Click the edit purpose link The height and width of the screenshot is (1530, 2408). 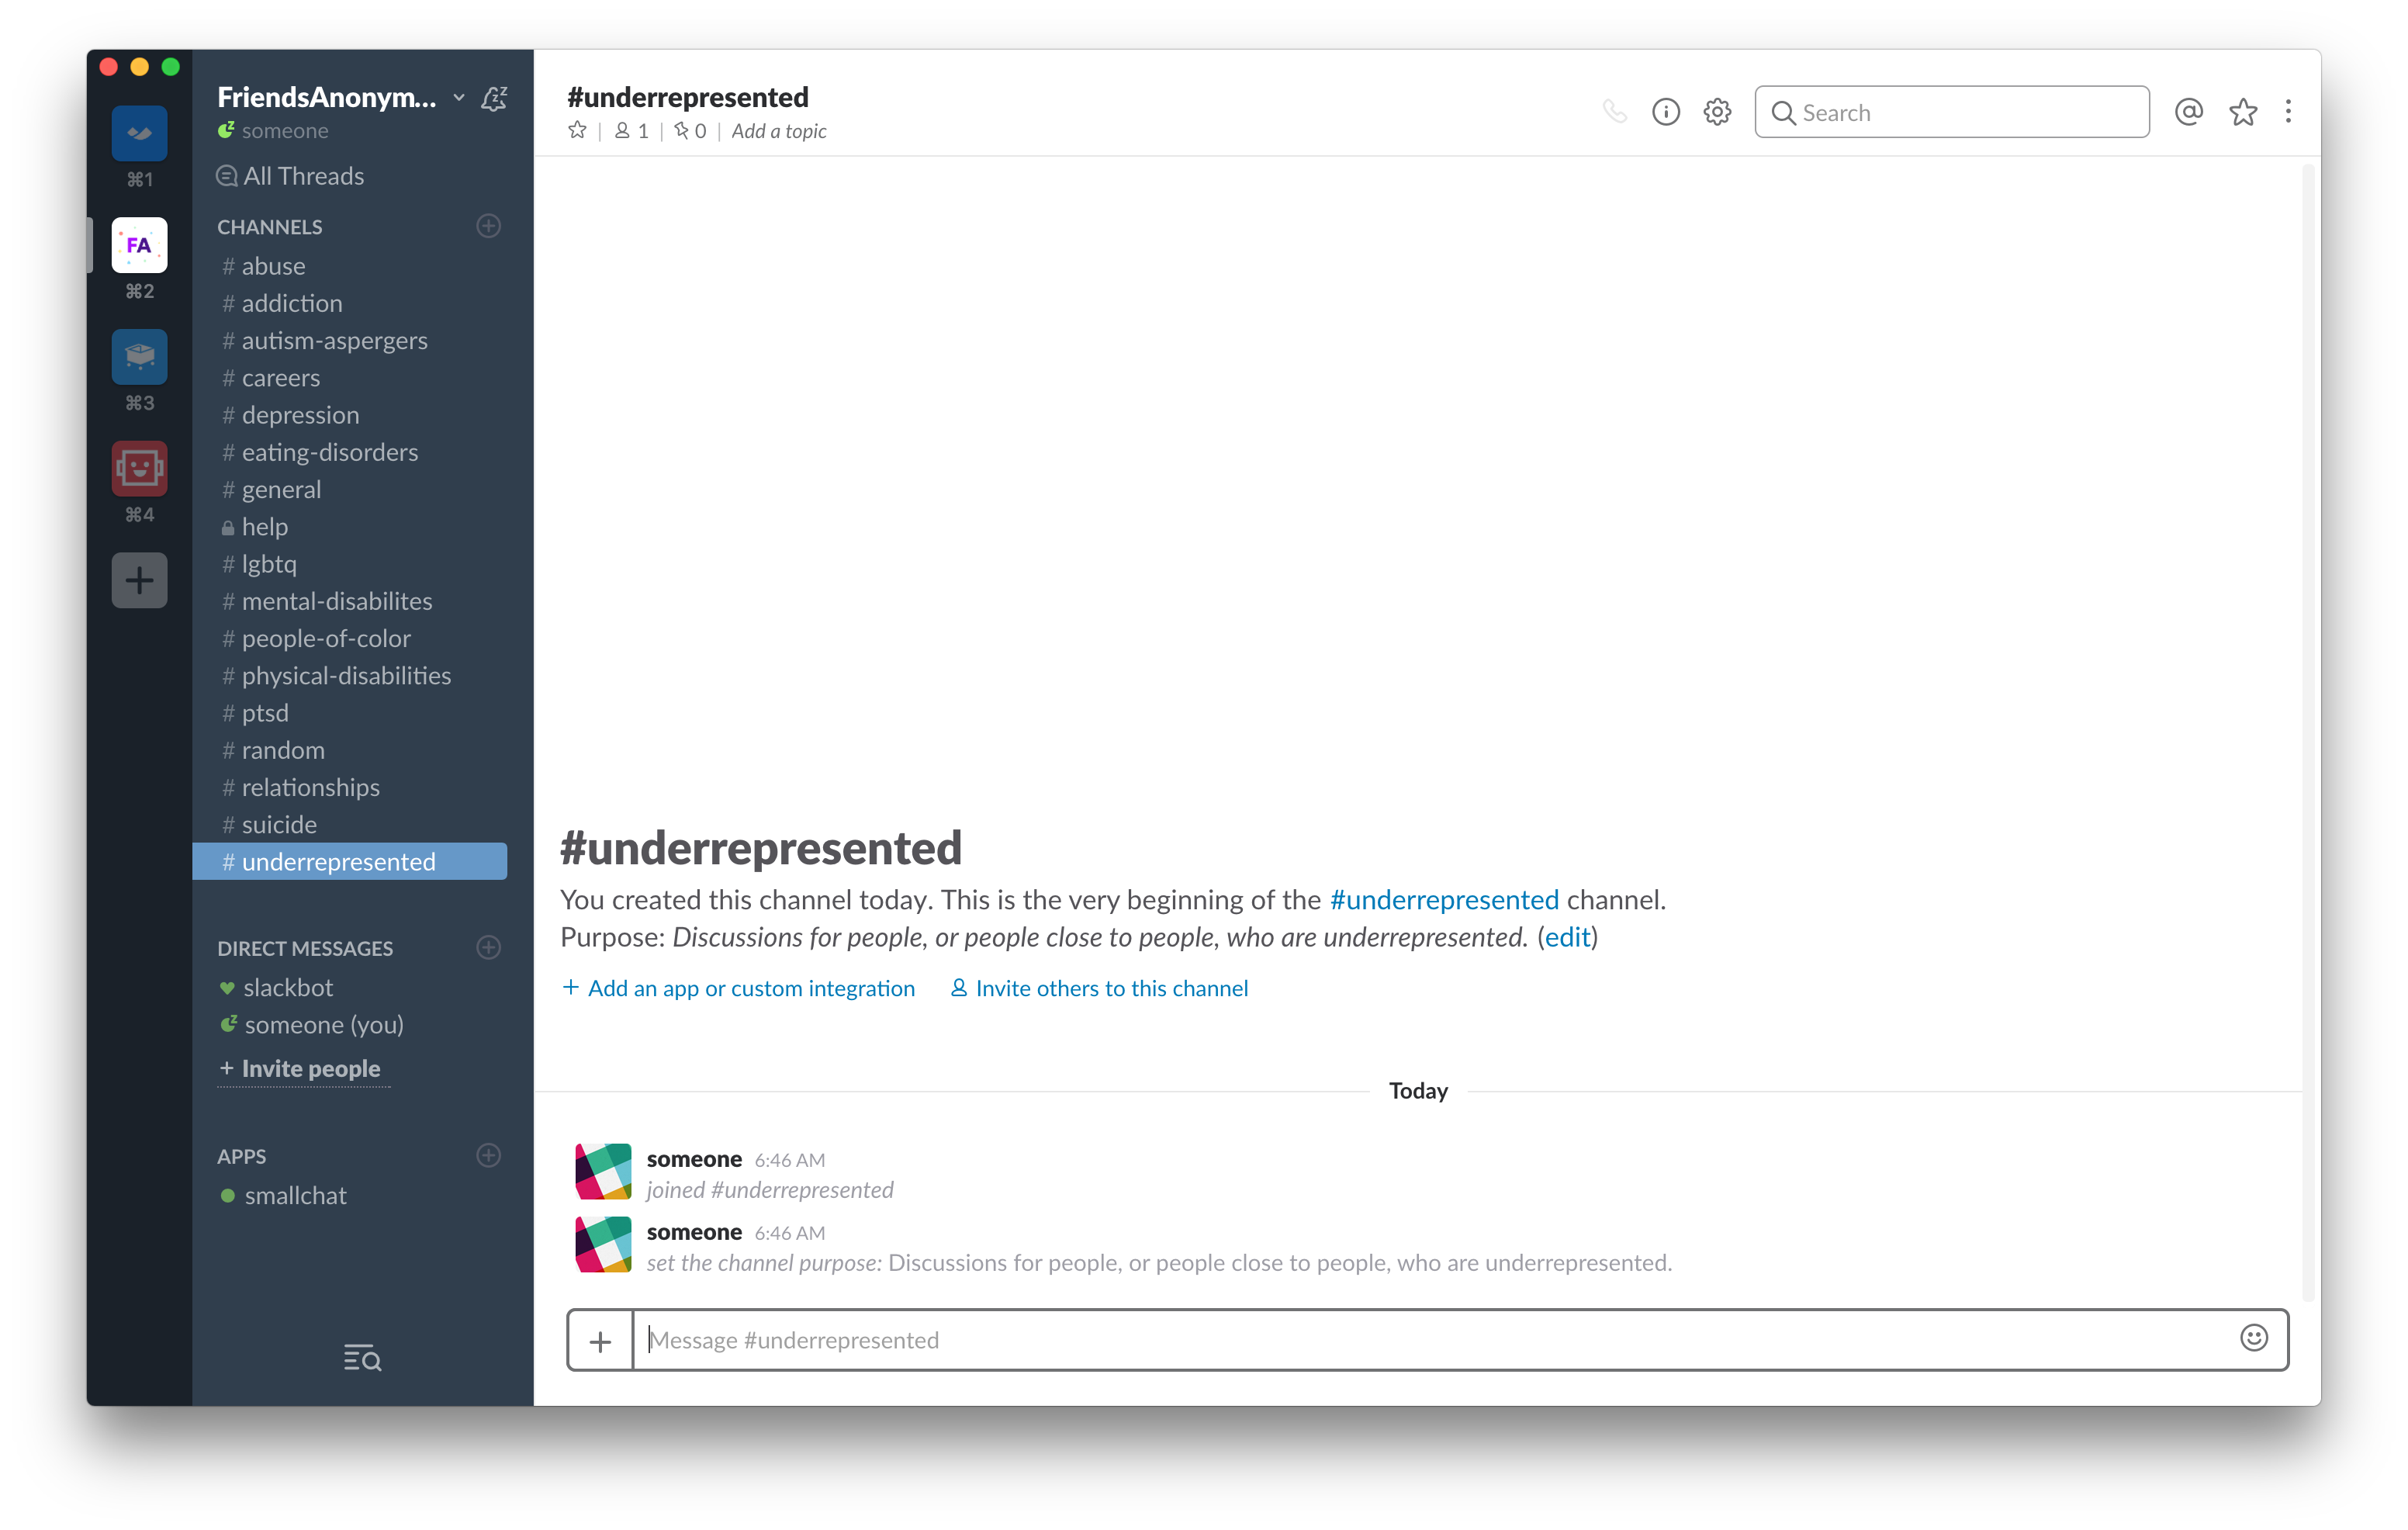pyautogui.click(x=1567, y=937)
